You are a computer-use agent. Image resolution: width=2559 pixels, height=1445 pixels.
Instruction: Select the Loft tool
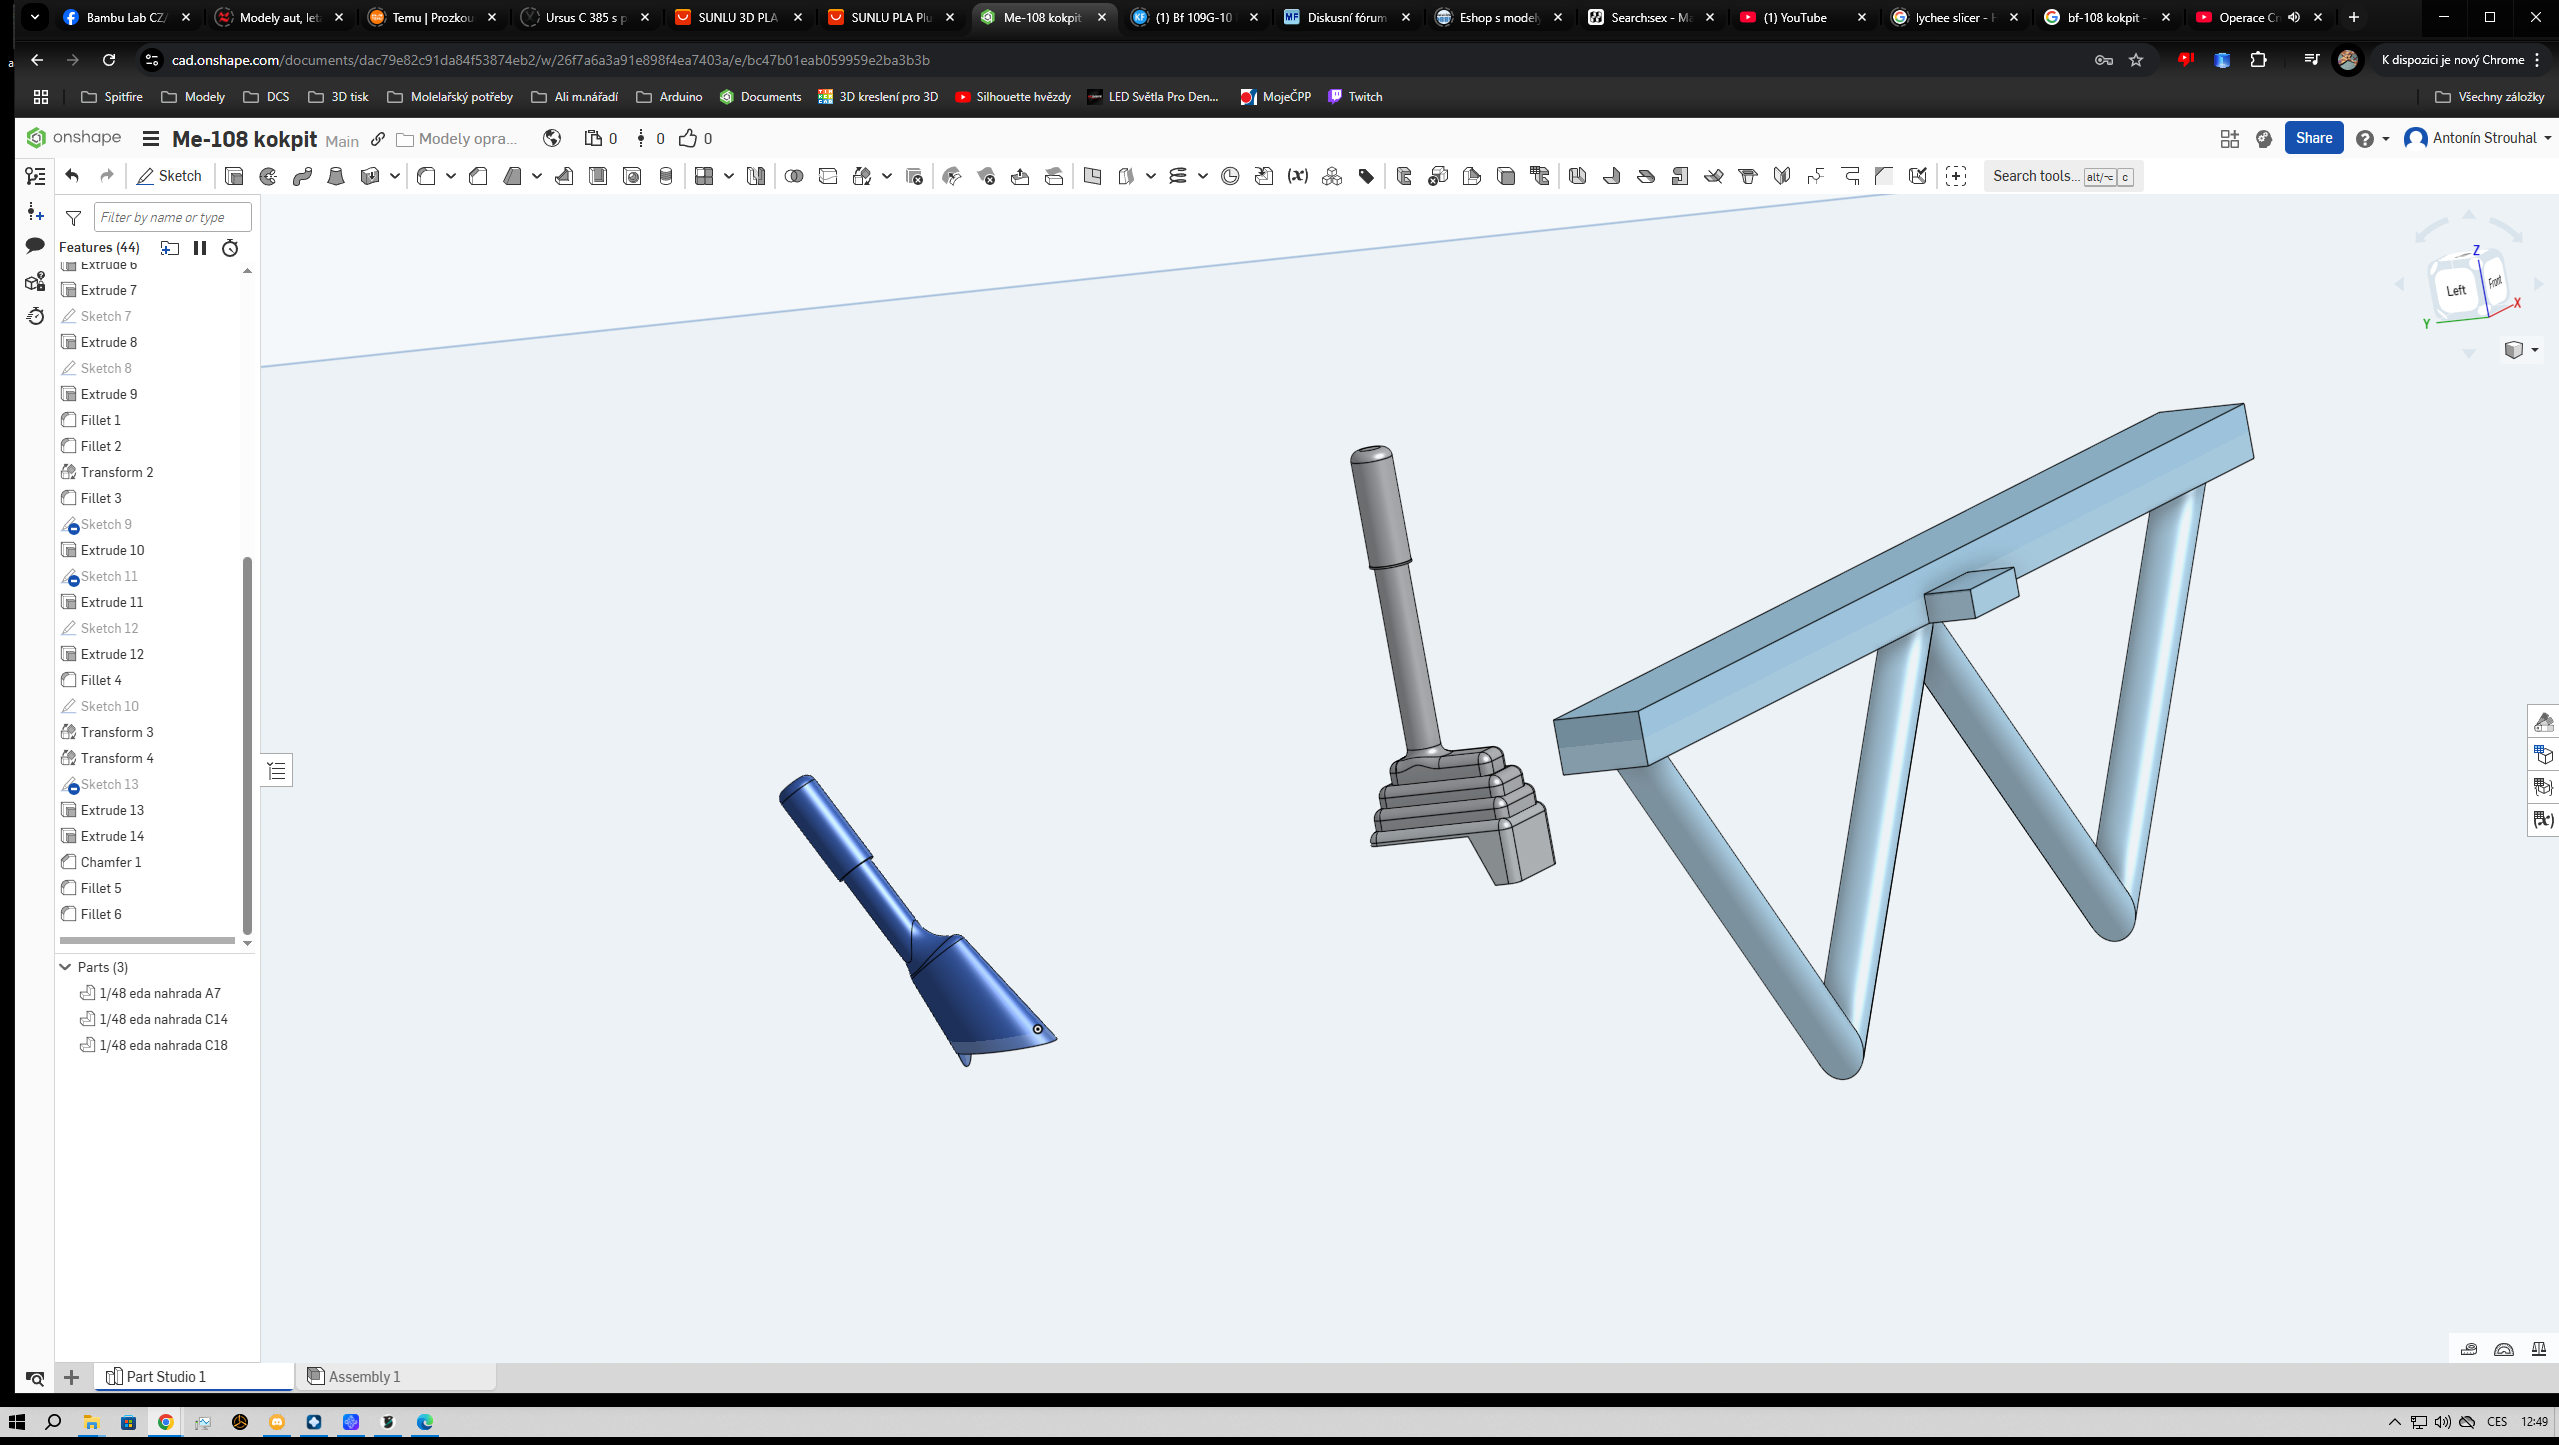point(336,176)
